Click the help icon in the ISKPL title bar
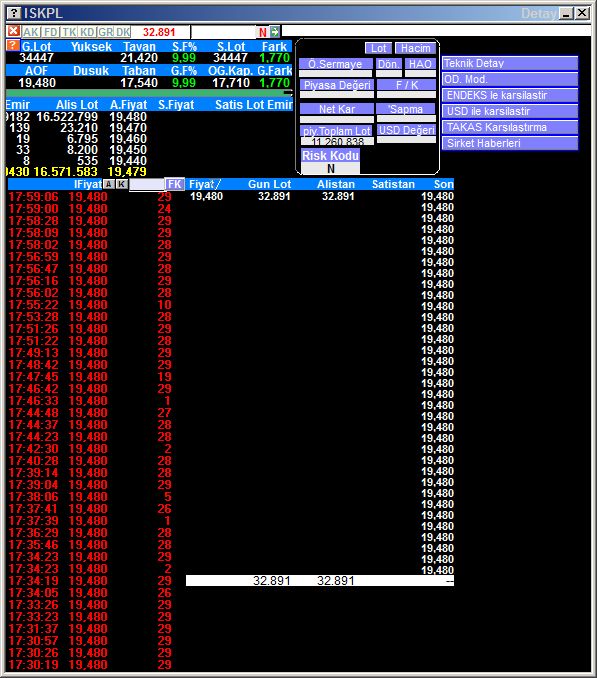Viewport: 597px width, 678px height. tap(14, 13)
